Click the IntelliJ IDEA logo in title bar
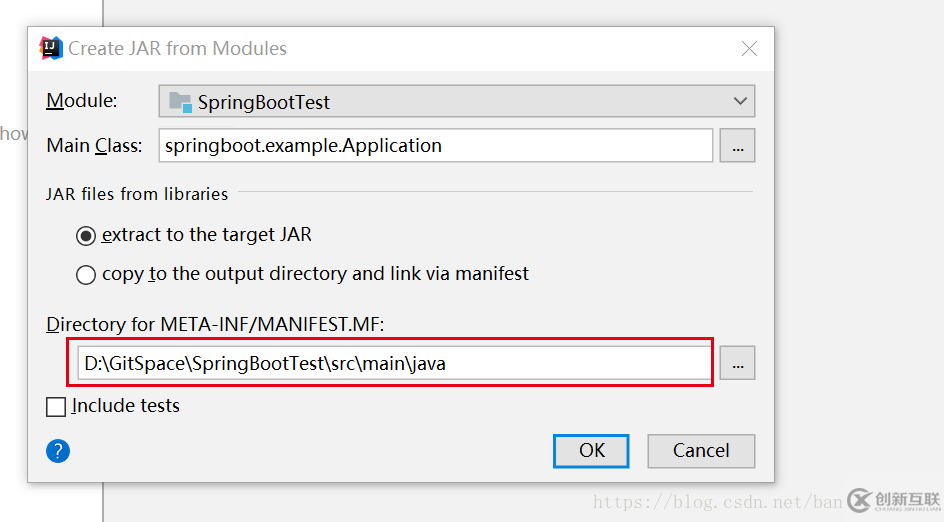Screen dimensions: 944x522 coord(51,48)
